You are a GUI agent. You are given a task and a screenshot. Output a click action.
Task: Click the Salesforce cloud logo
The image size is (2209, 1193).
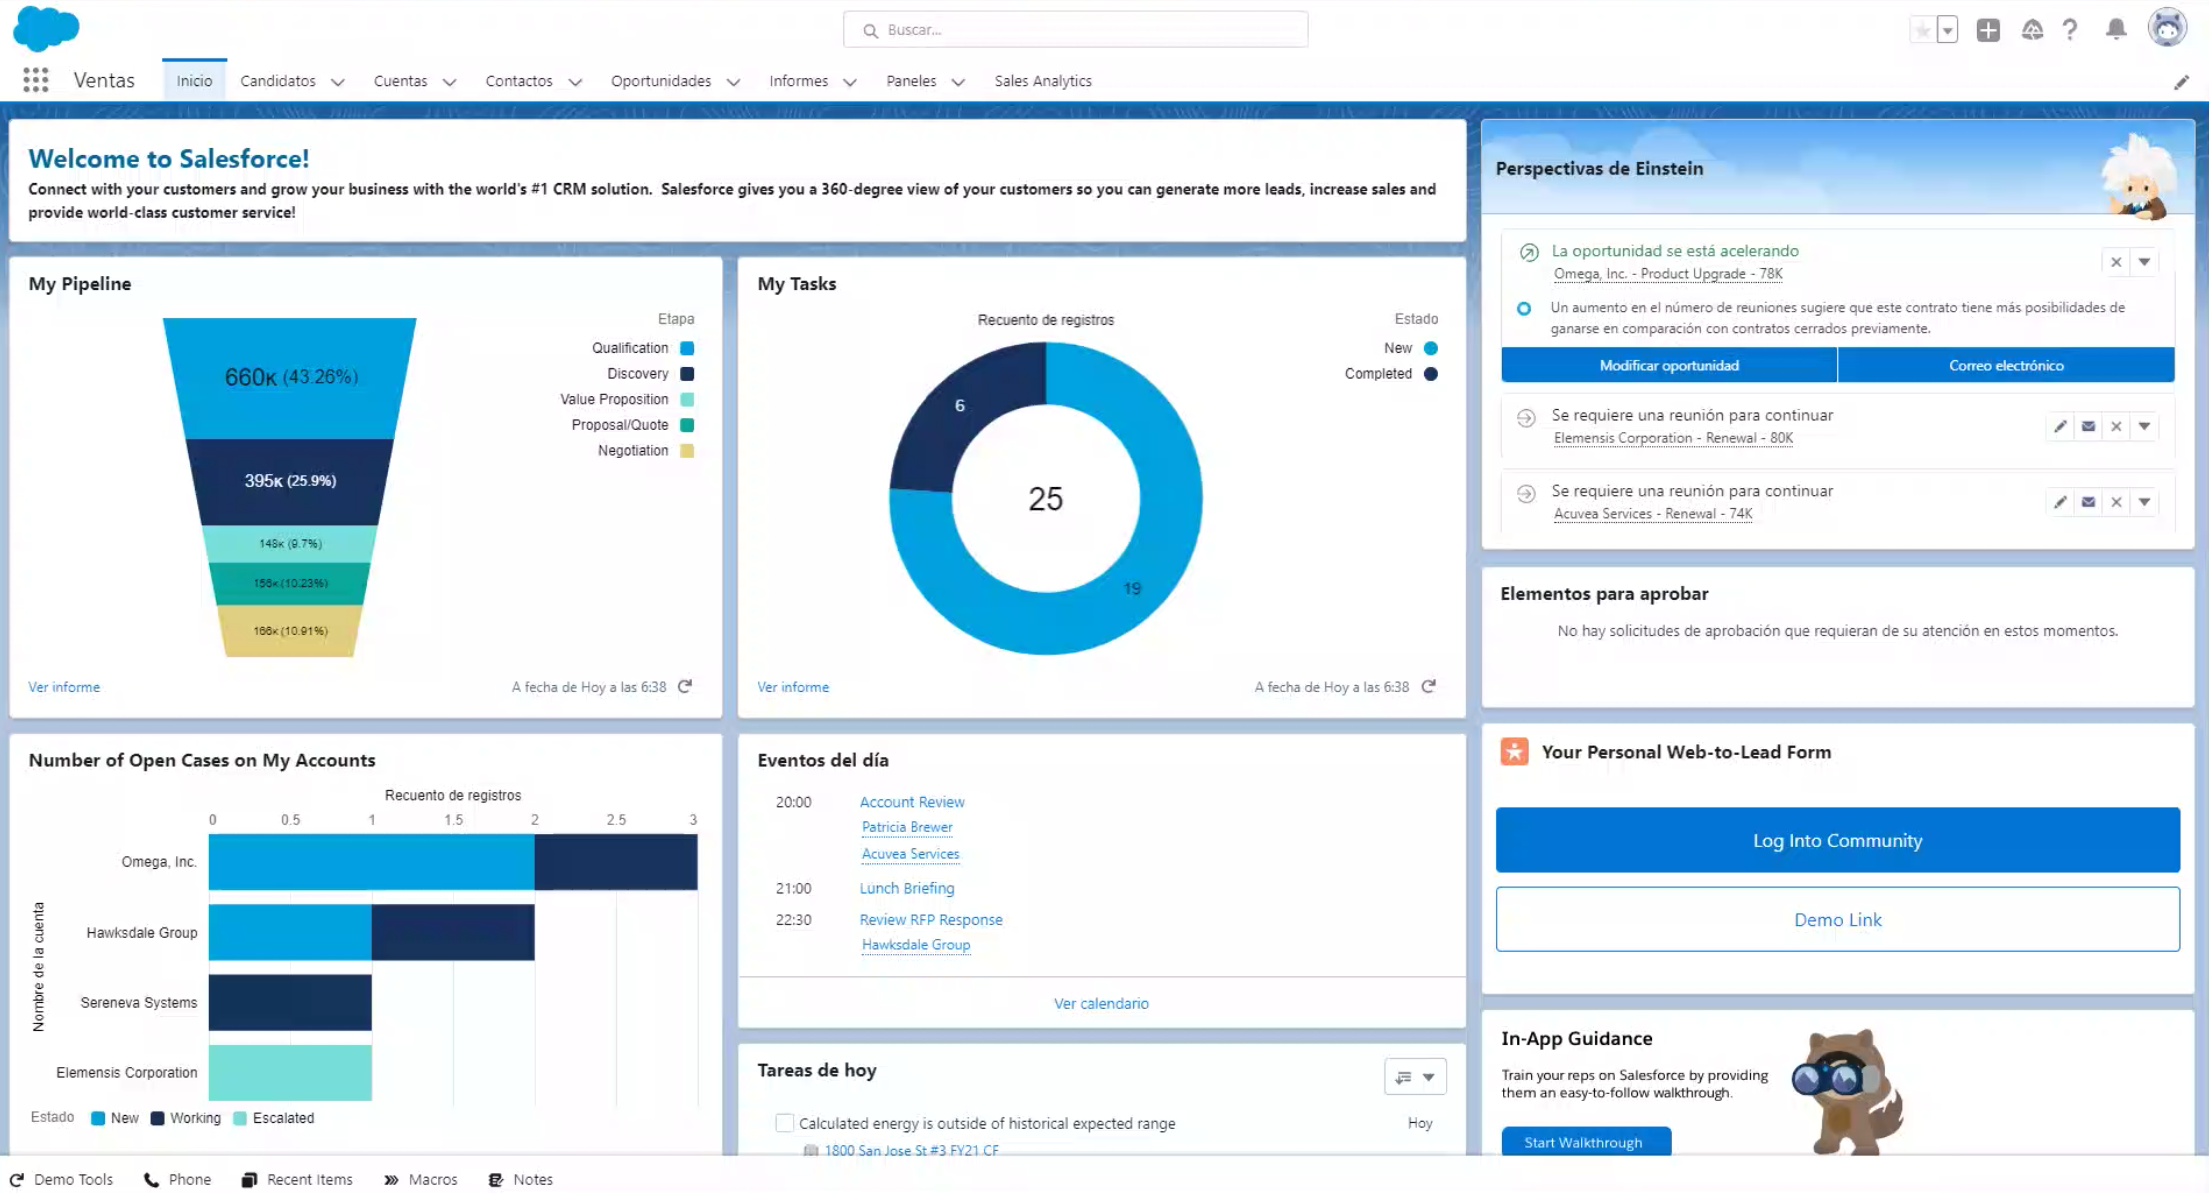46,28
